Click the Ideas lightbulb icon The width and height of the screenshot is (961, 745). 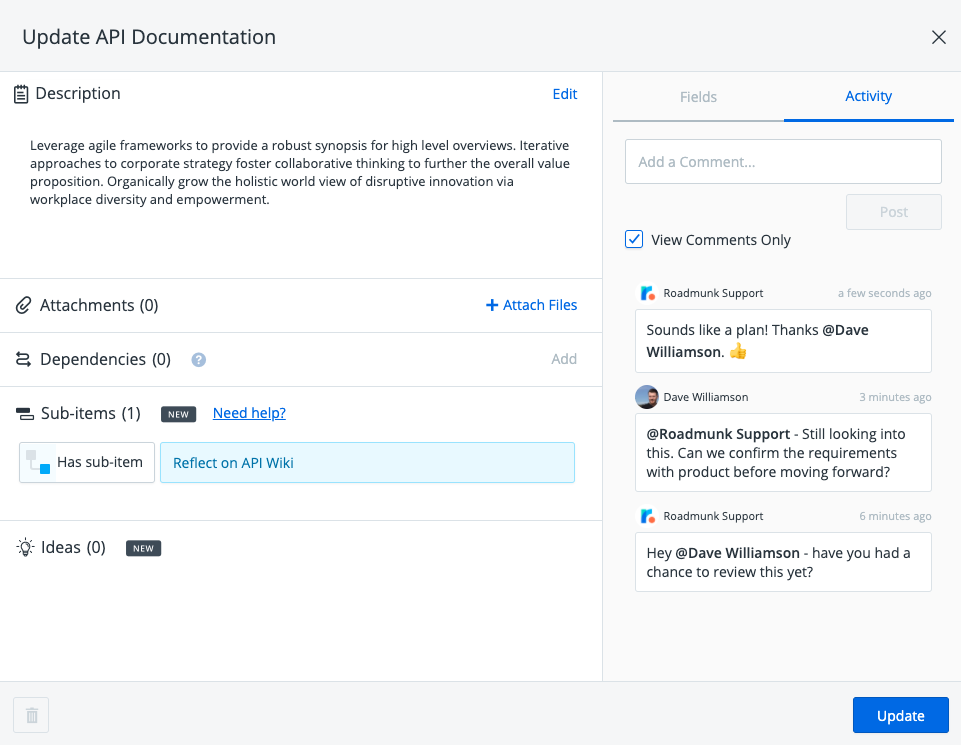(25, 547)
